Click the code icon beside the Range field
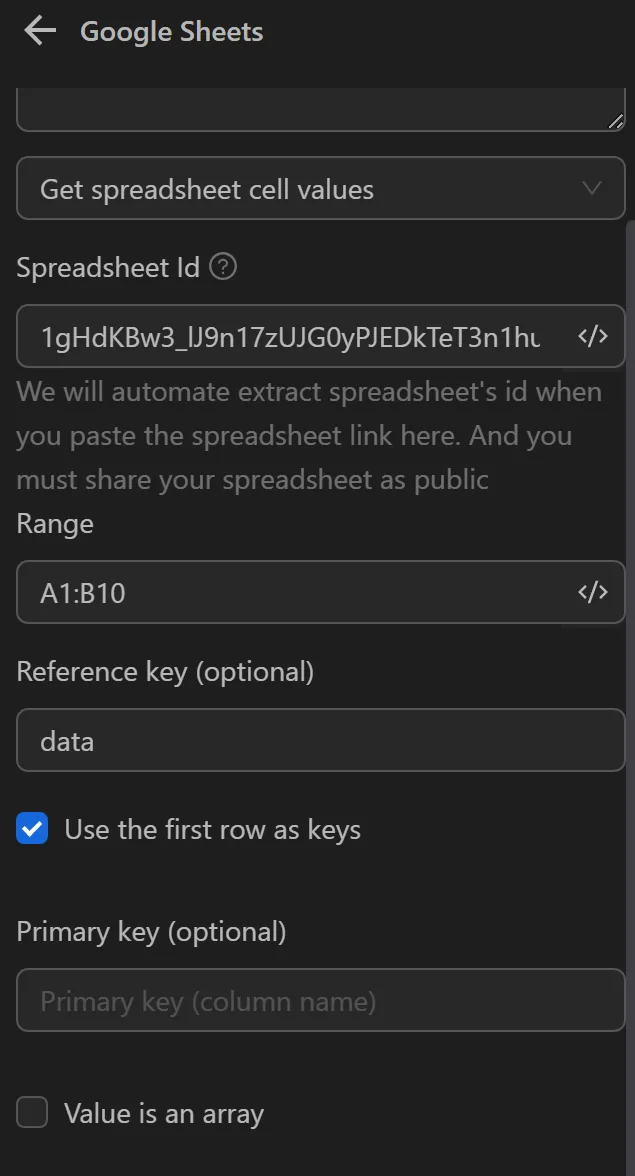The height and width of the screenshot is (1176, 635). pos(593,592)
